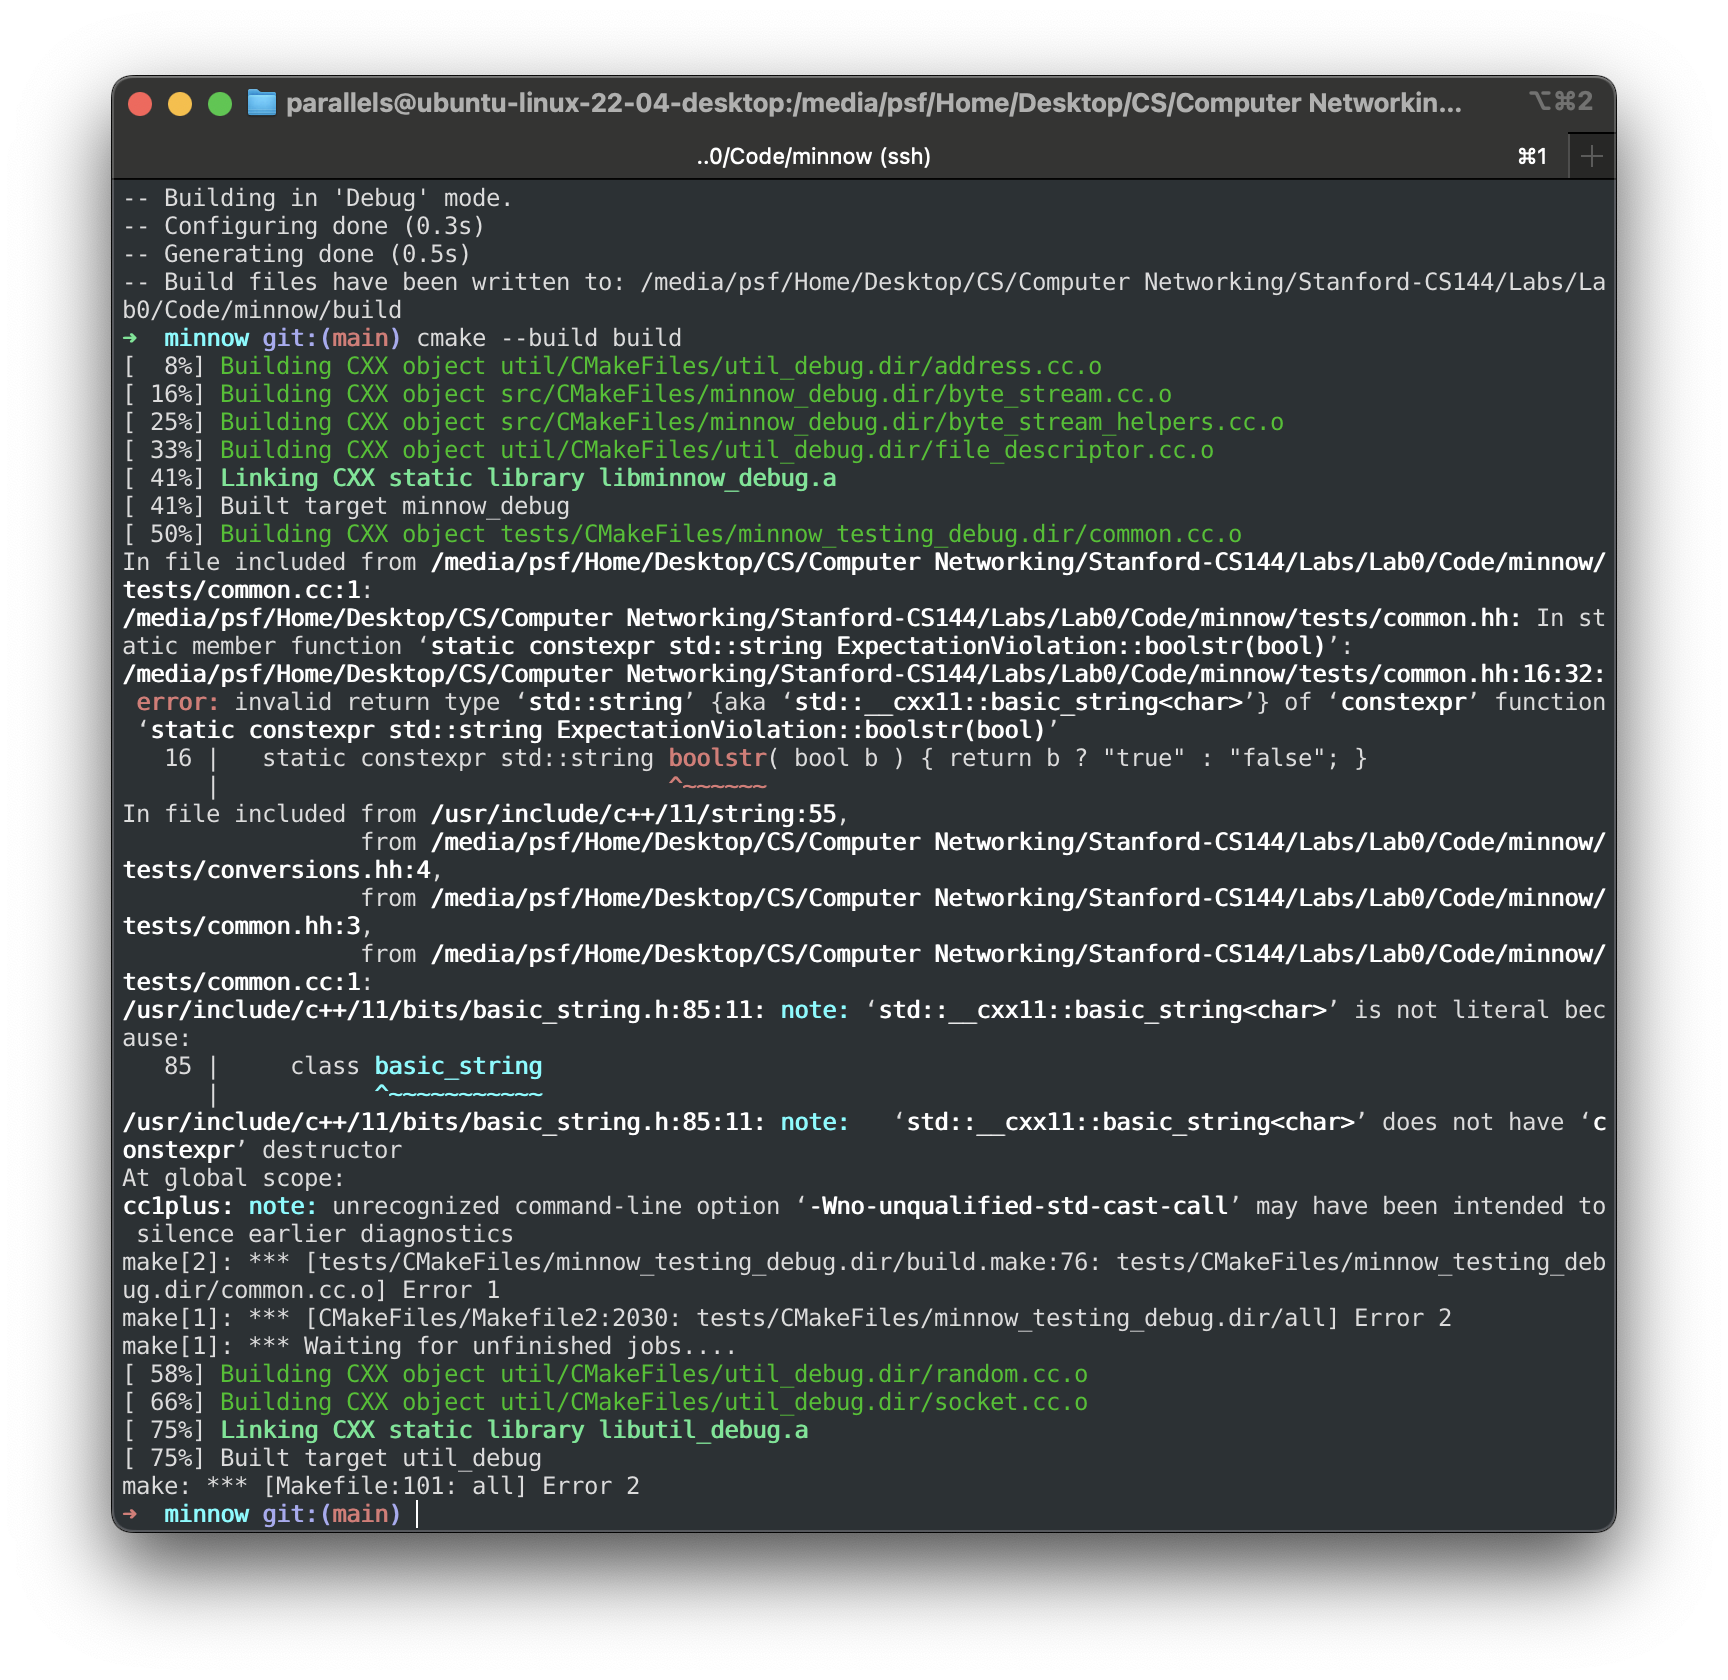Click the red error: label
The height and width of the screenshot is (1680, 1728).
(x=176, y=702)
